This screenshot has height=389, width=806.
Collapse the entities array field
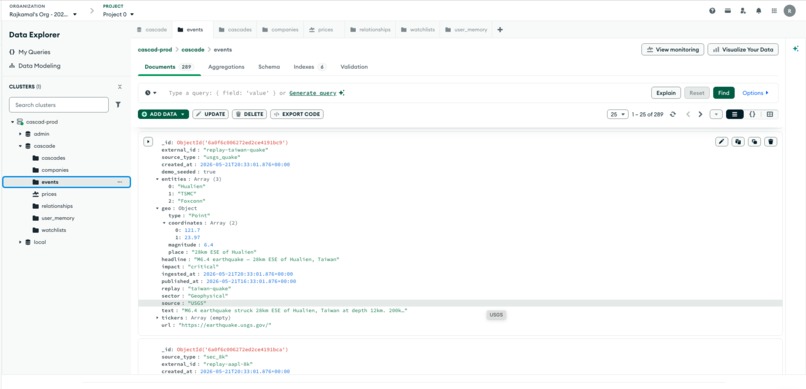point(157,179)
